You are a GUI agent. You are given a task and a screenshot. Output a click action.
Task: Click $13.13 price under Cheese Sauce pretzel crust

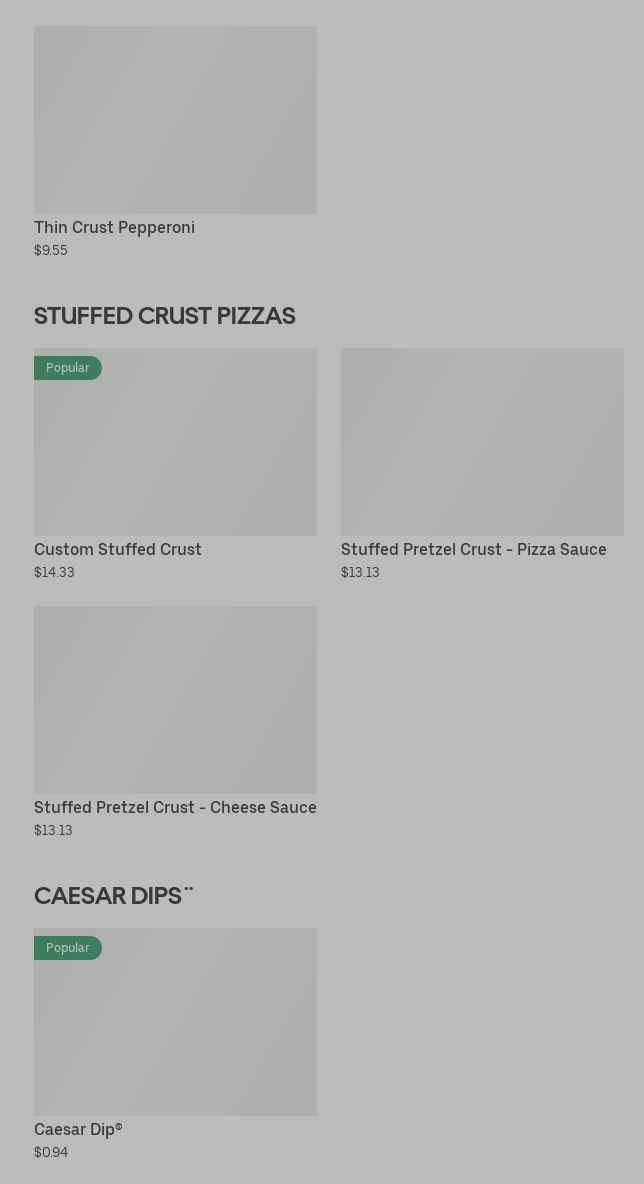tap(53, 830)
